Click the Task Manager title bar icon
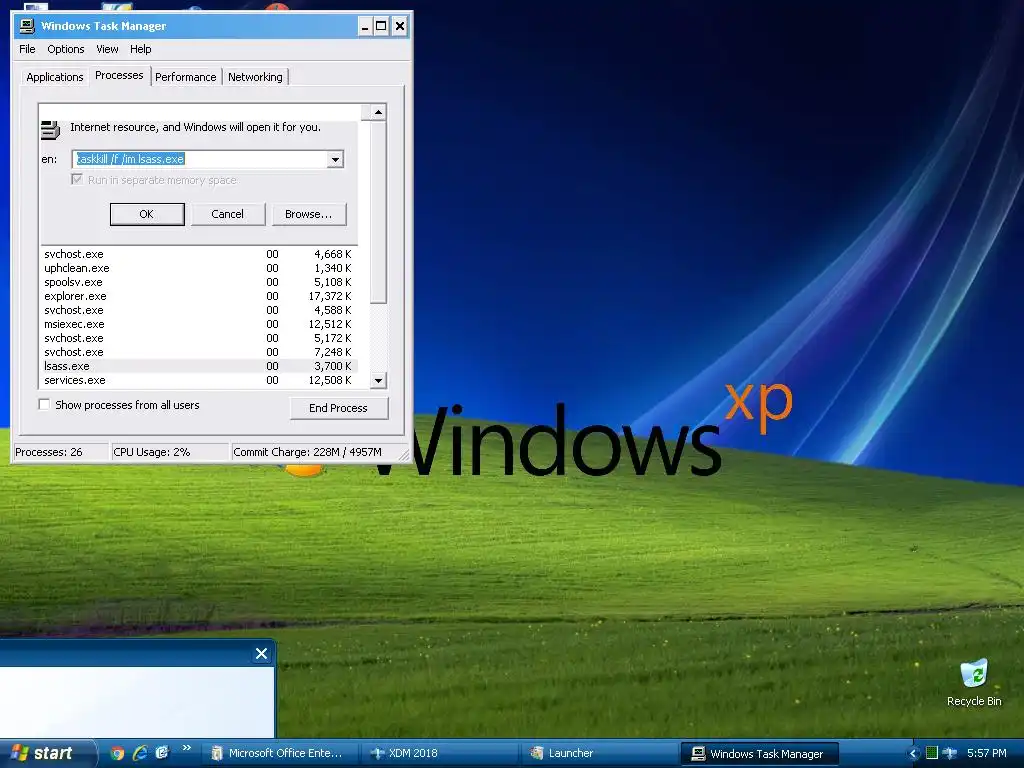Screen dimensions: 1024x768 coord(27,26)
